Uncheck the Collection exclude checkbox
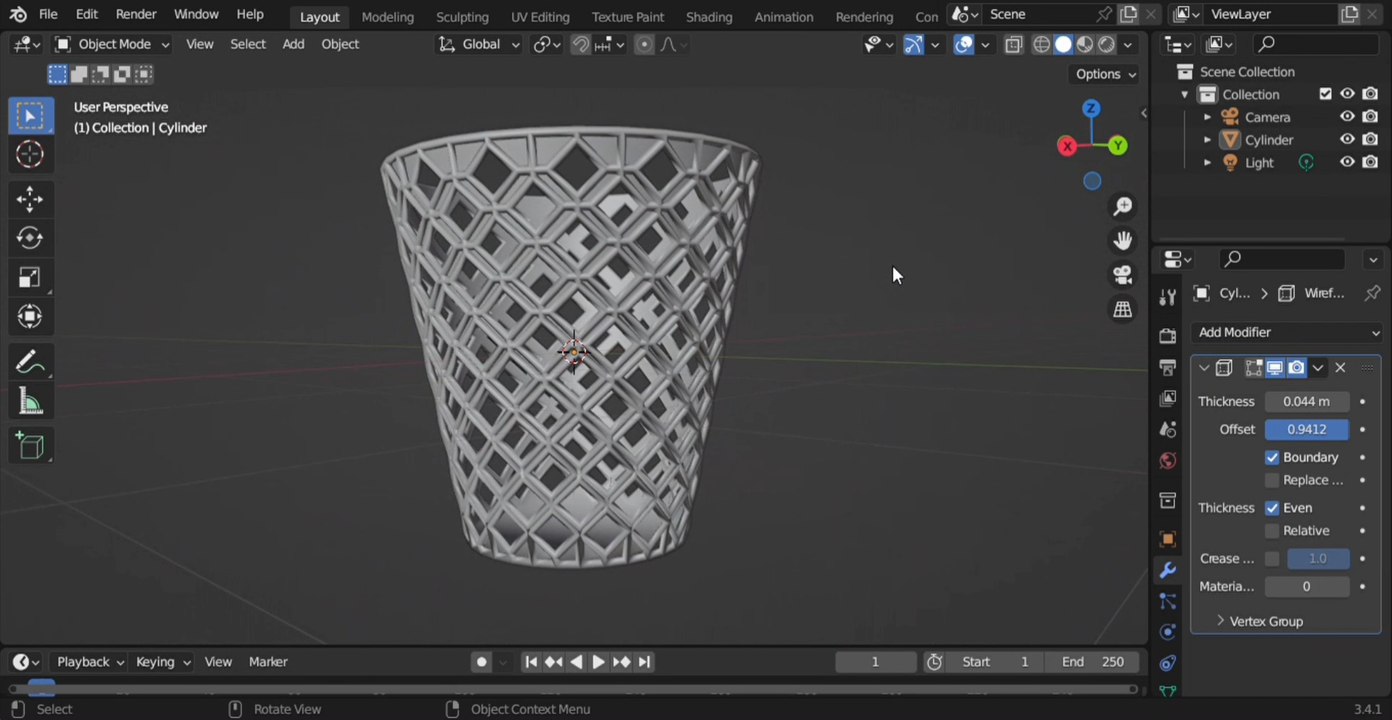1392x720 pixels. tap(1325, 94)
